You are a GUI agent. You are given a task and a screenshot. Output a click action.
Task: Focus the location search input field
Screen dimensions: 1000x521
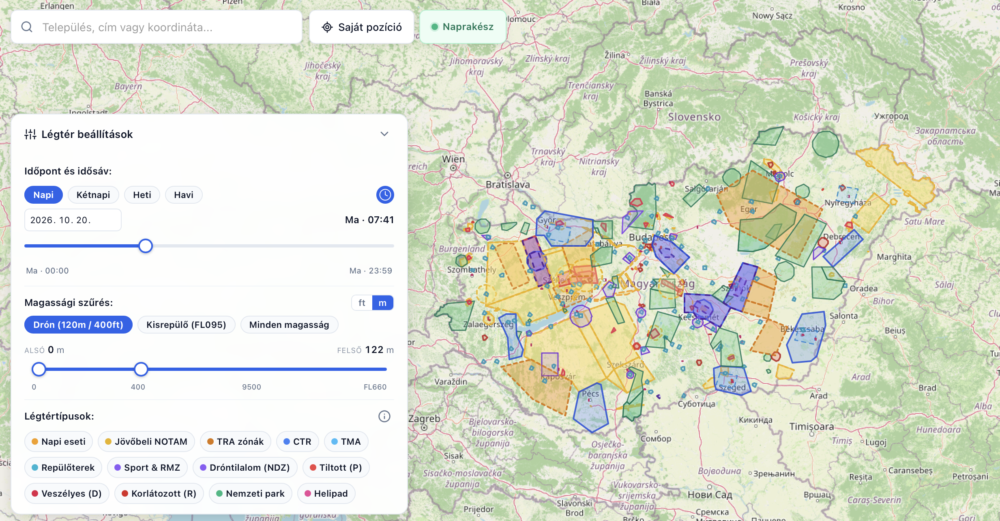(x=156, y=27)
